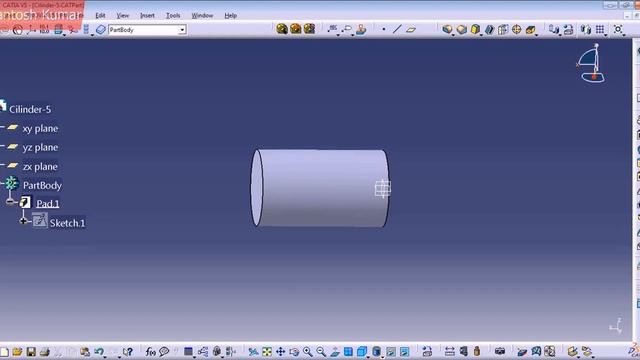Select the Normal View icon
Viewport: 640px width, 360px height.
point(335,351)
